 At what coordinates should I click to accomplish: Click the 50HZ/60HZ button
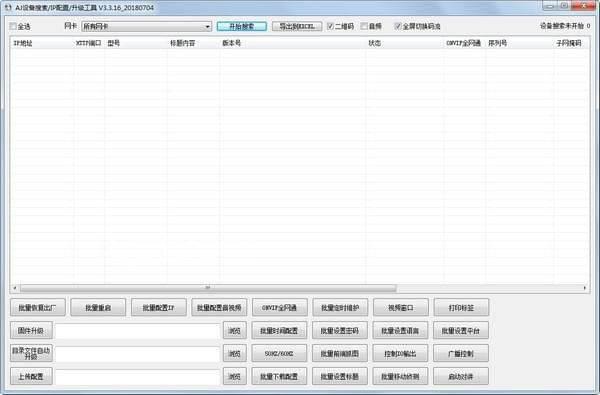pos(279,353)
